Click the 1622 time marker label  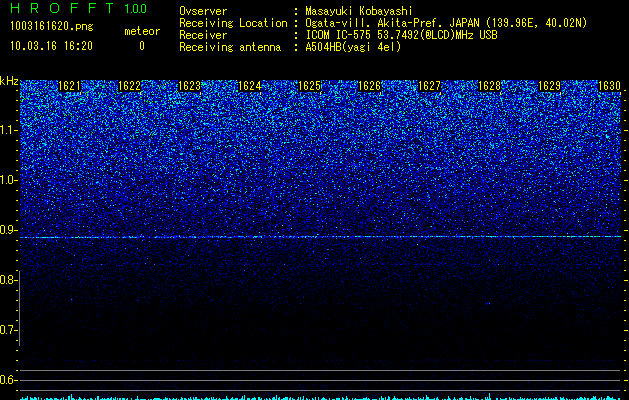coord(130,86)
